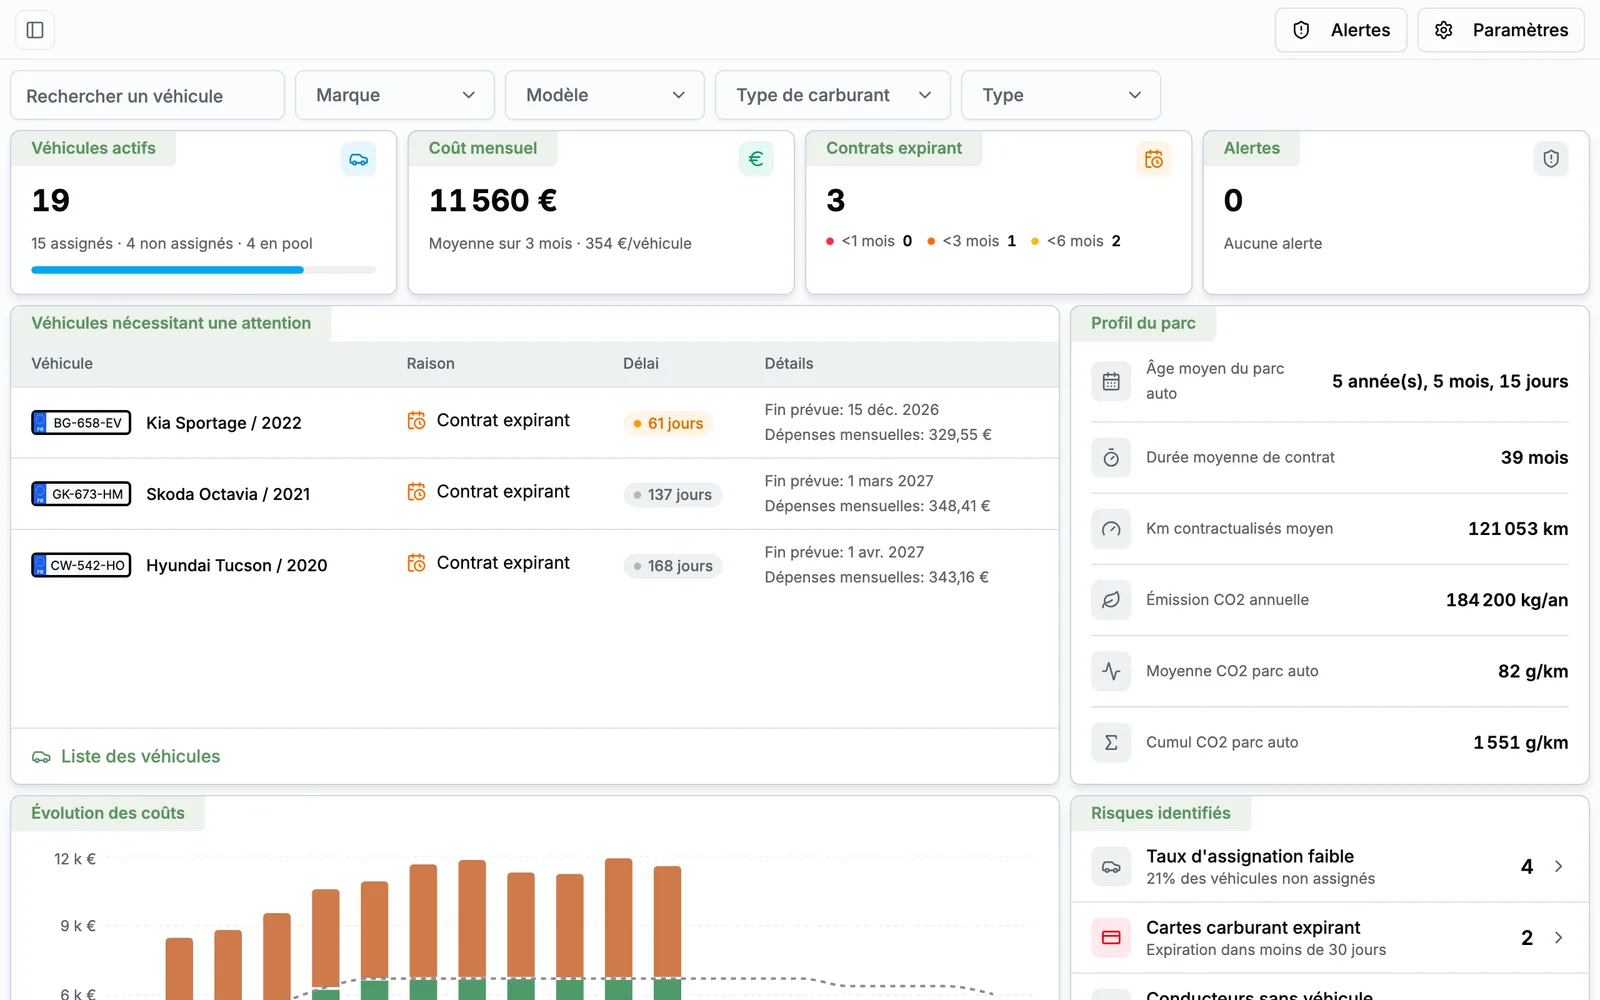Screen dimensions: 1600x1000
Task: Click license plate GK-673-HM
Action: coord(81,494)
